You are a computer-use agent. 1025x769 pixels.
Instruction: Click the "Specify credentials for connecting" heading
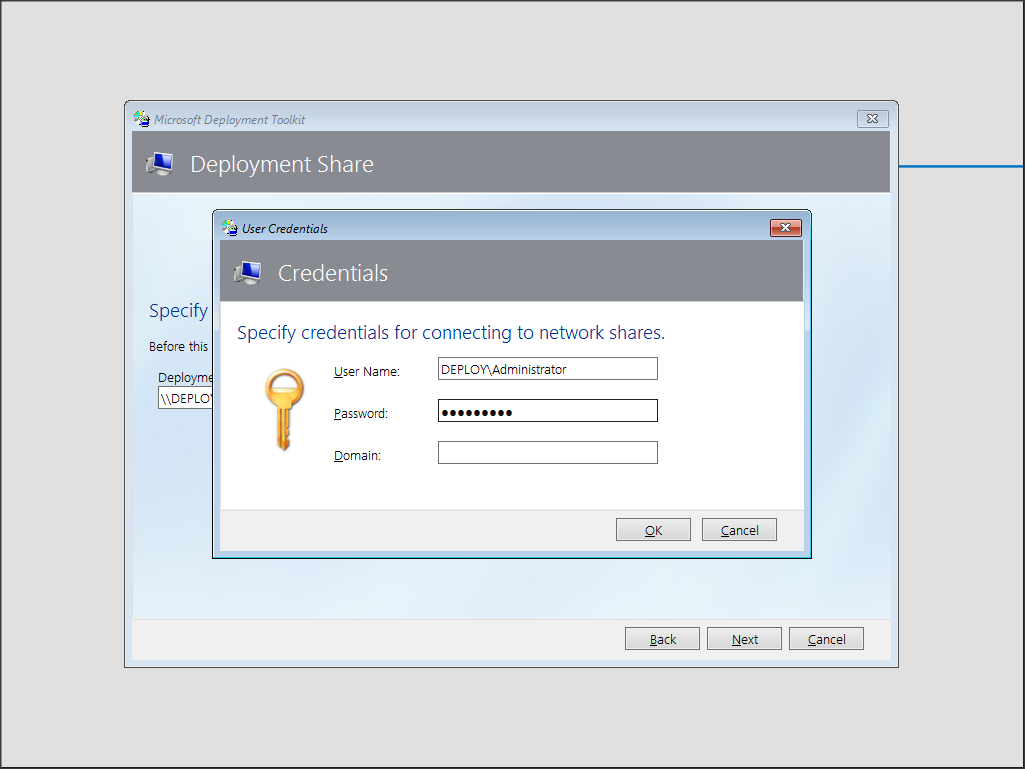[x=450, y=333]
